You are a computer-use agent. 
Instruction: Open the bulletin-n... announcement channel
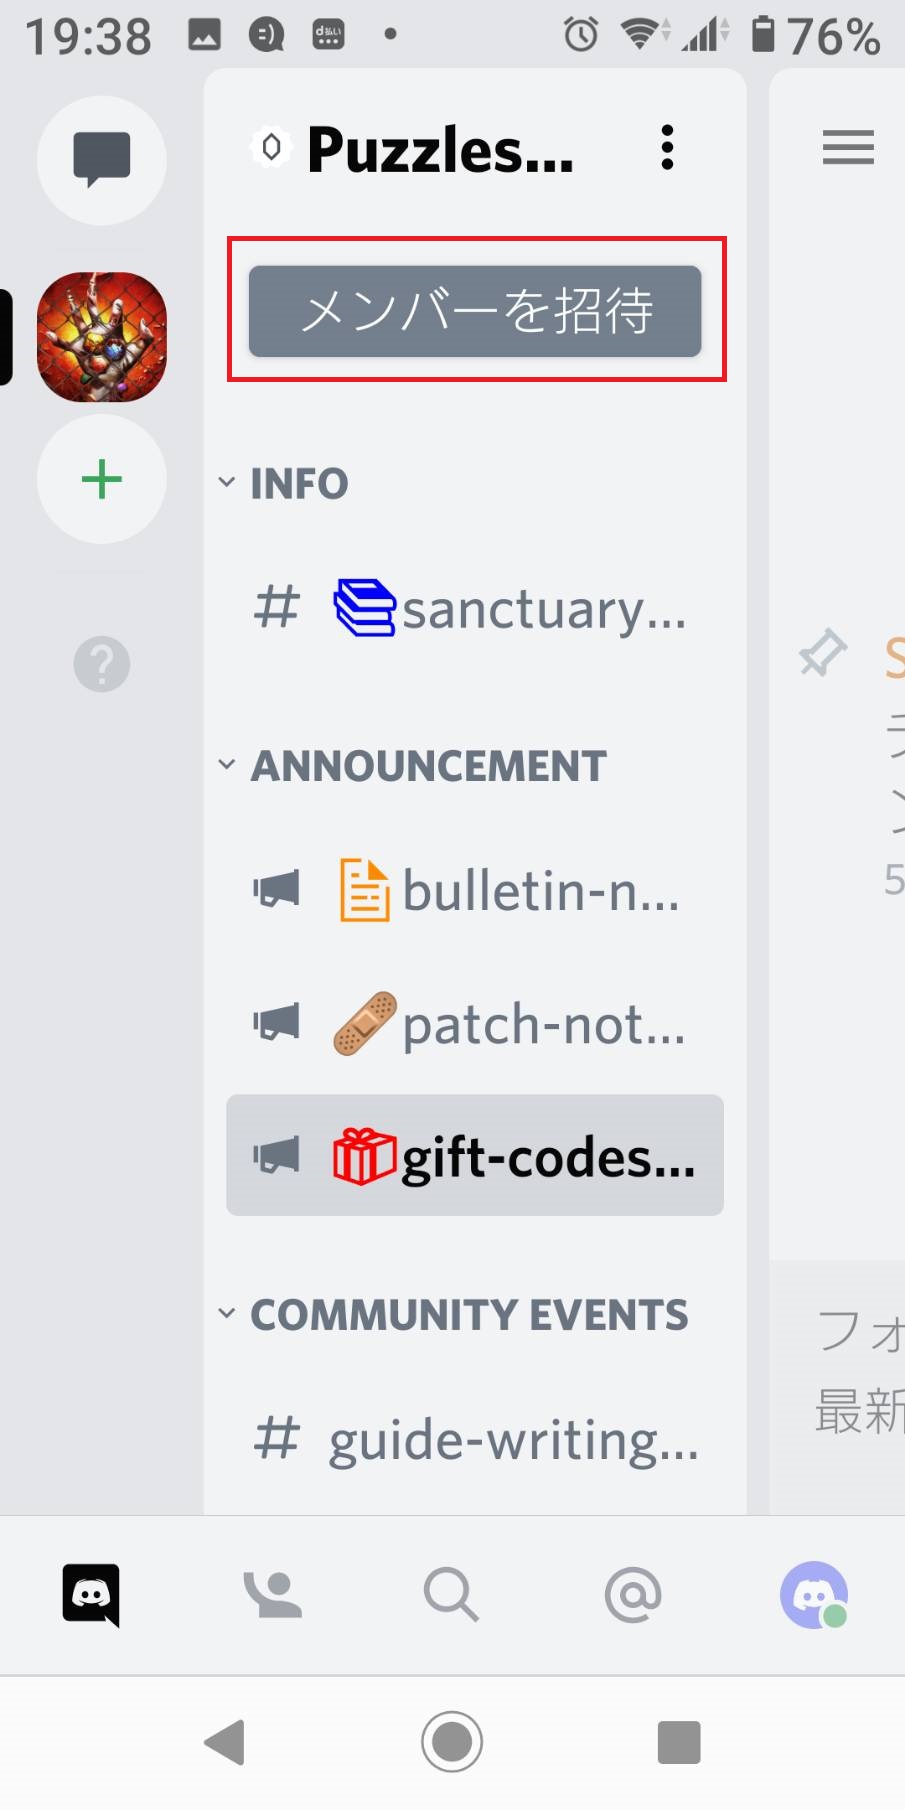click(x=475, y=890)
